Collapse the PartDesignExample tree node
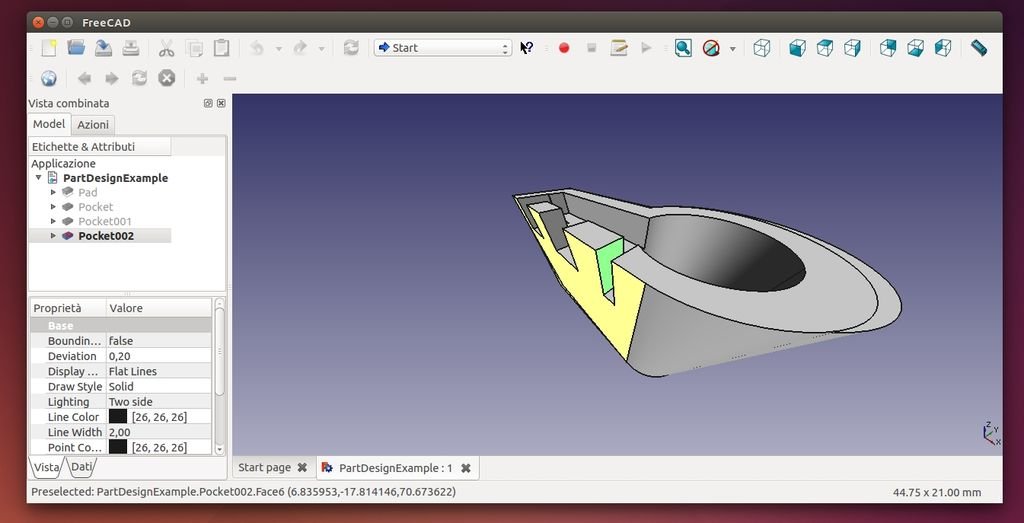Image resolution: width=1024 pixels, height=523 pixels. 38,178
